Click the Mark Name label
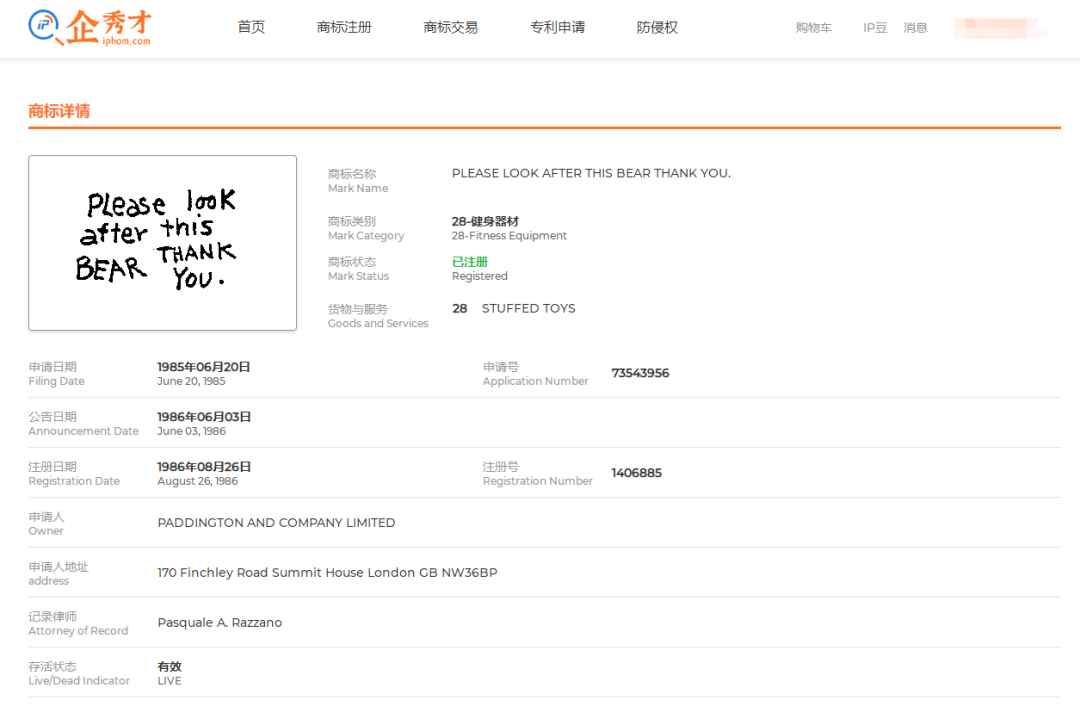 coord(358,188)
